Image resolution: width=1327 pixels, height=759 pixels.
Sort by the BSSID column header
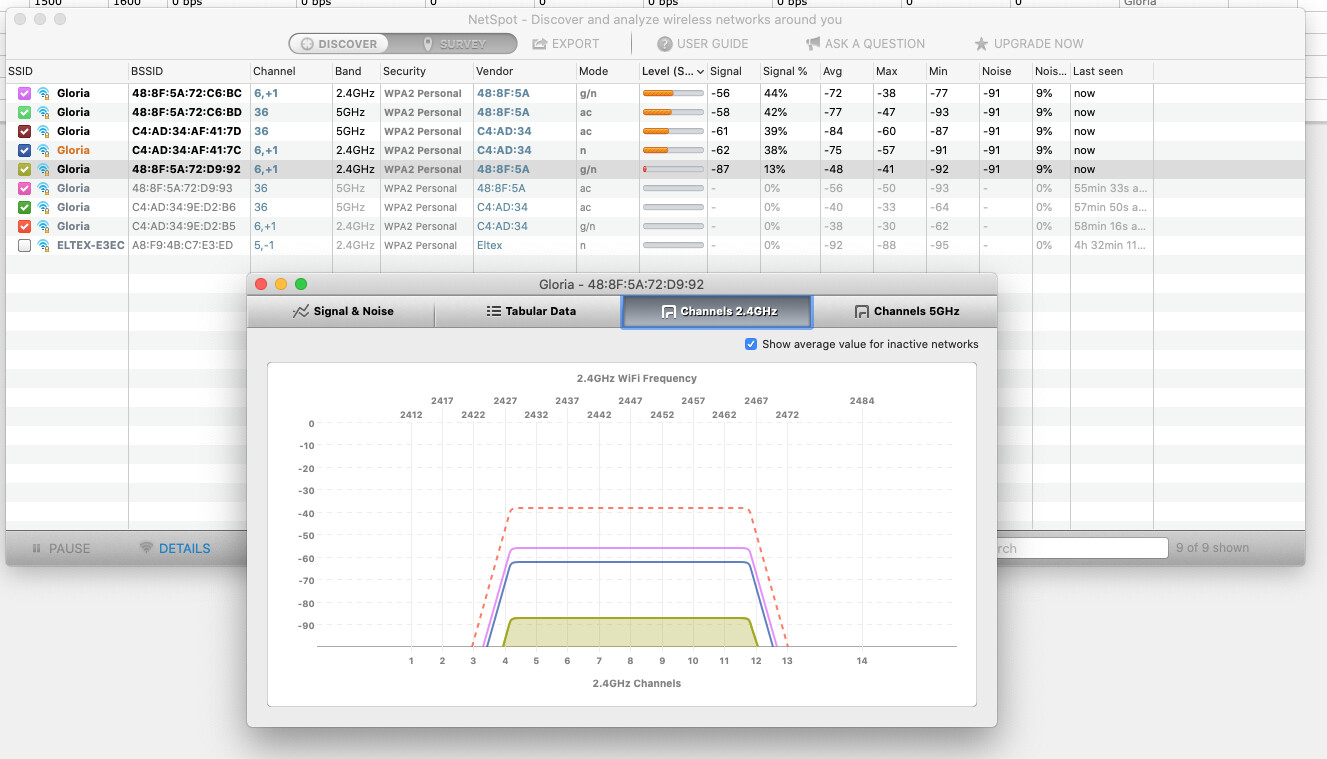coord(189,71)
